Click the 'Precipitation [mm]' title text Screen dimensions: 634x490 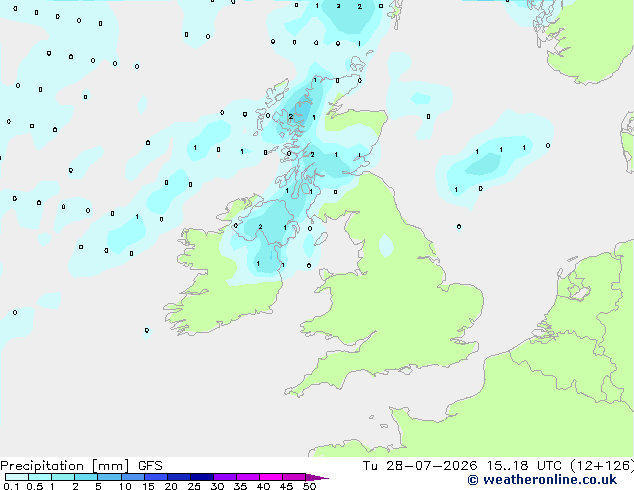coord(65,466)
